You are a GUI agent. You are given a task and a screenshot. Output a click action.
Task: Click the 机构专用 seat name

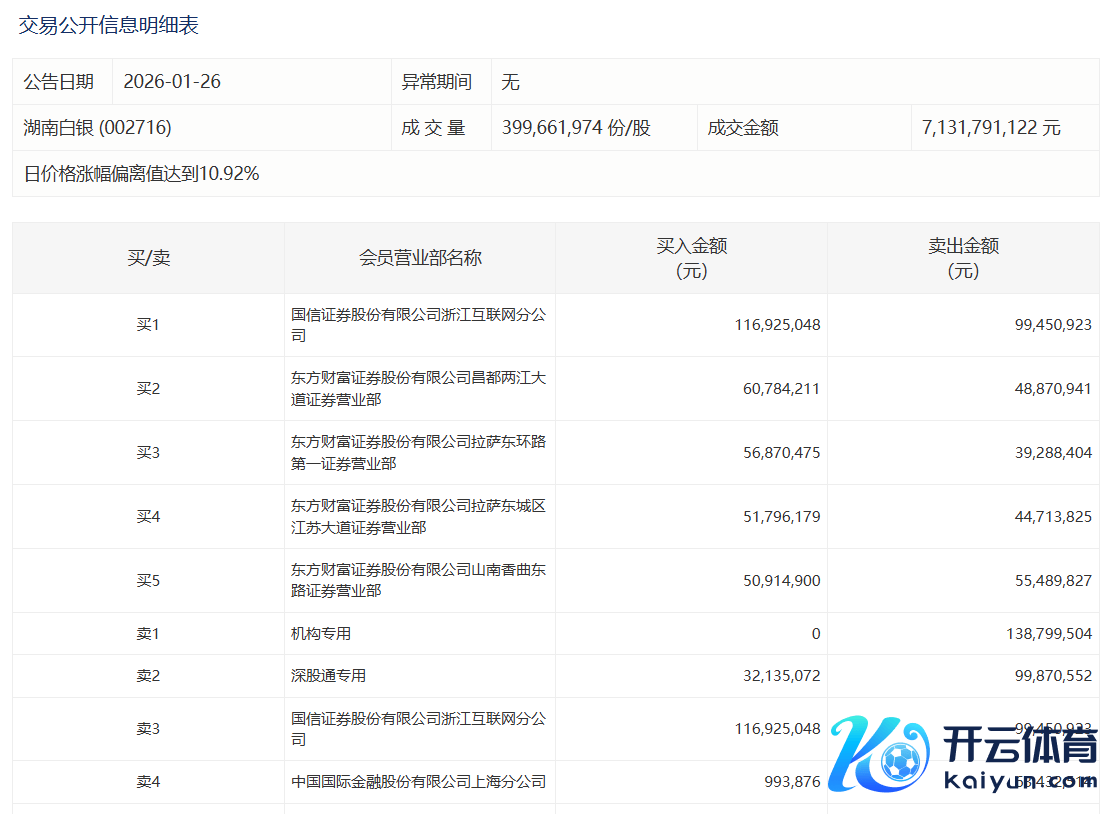point(321,634)
